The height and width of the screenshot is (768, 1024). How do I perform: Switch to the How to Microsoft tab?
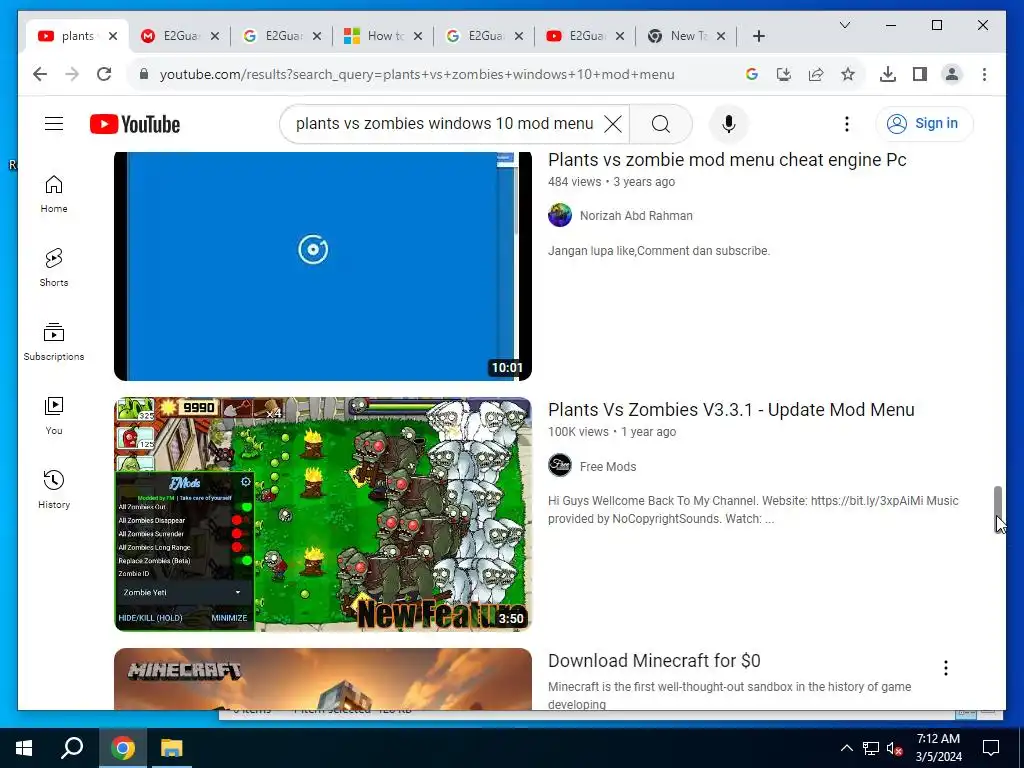383,36
